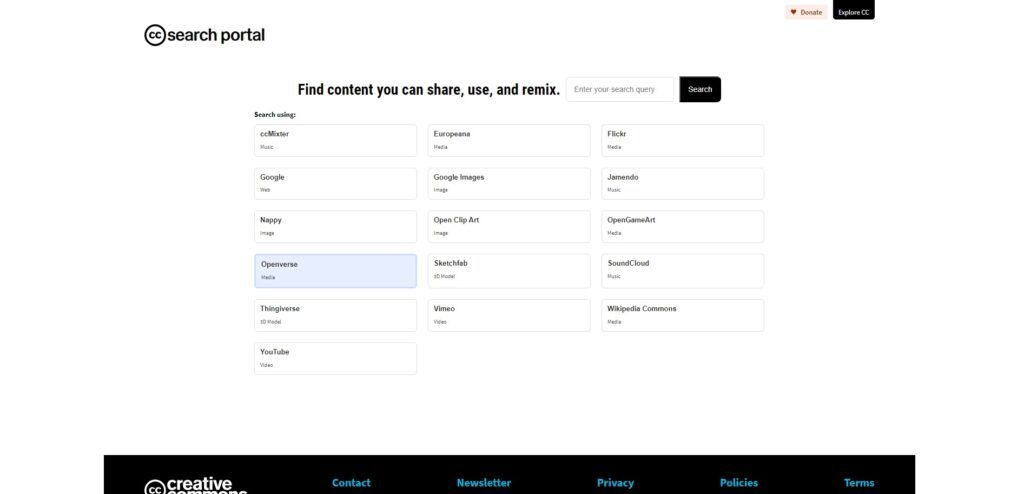
Task: Select Vimeo Video source
Action: tap(509, 316)
